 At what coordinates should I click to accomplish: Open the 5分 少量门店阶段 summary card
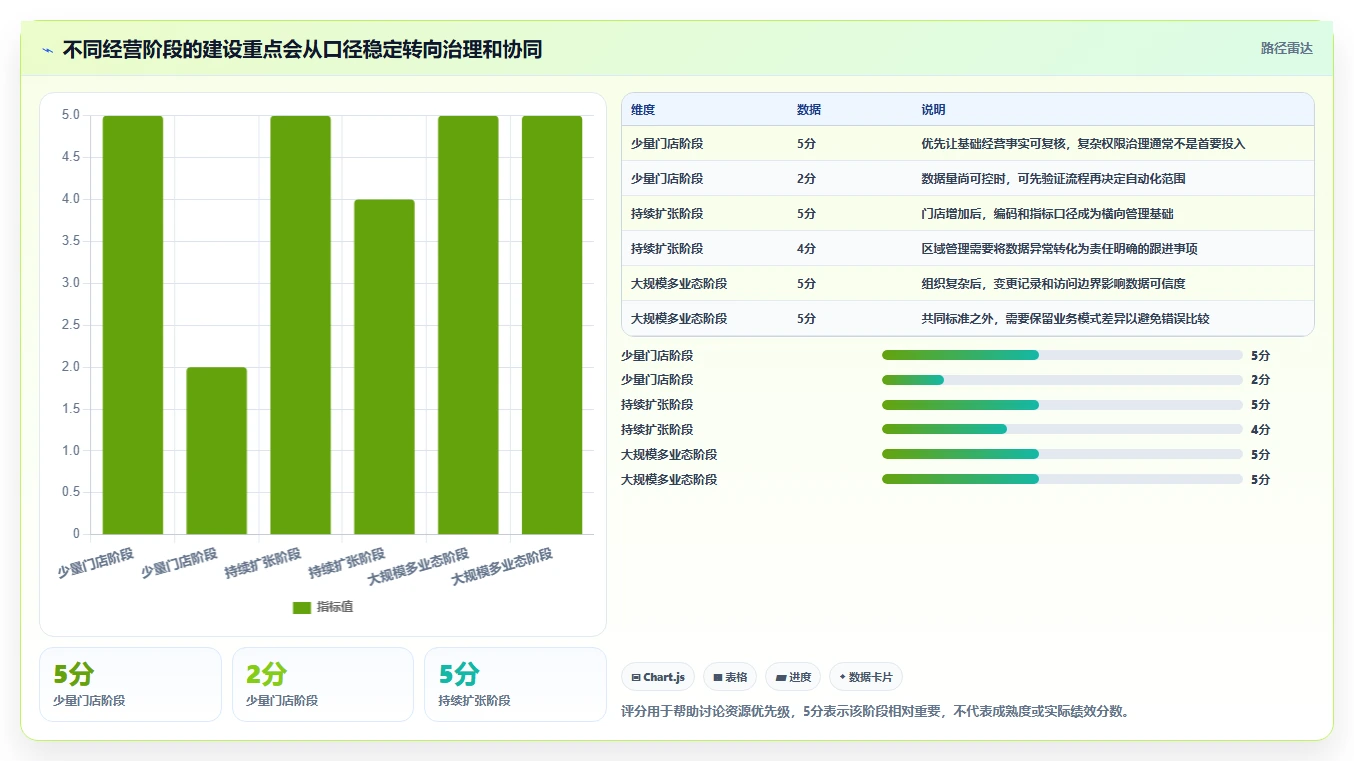click(x=130, y=684)
